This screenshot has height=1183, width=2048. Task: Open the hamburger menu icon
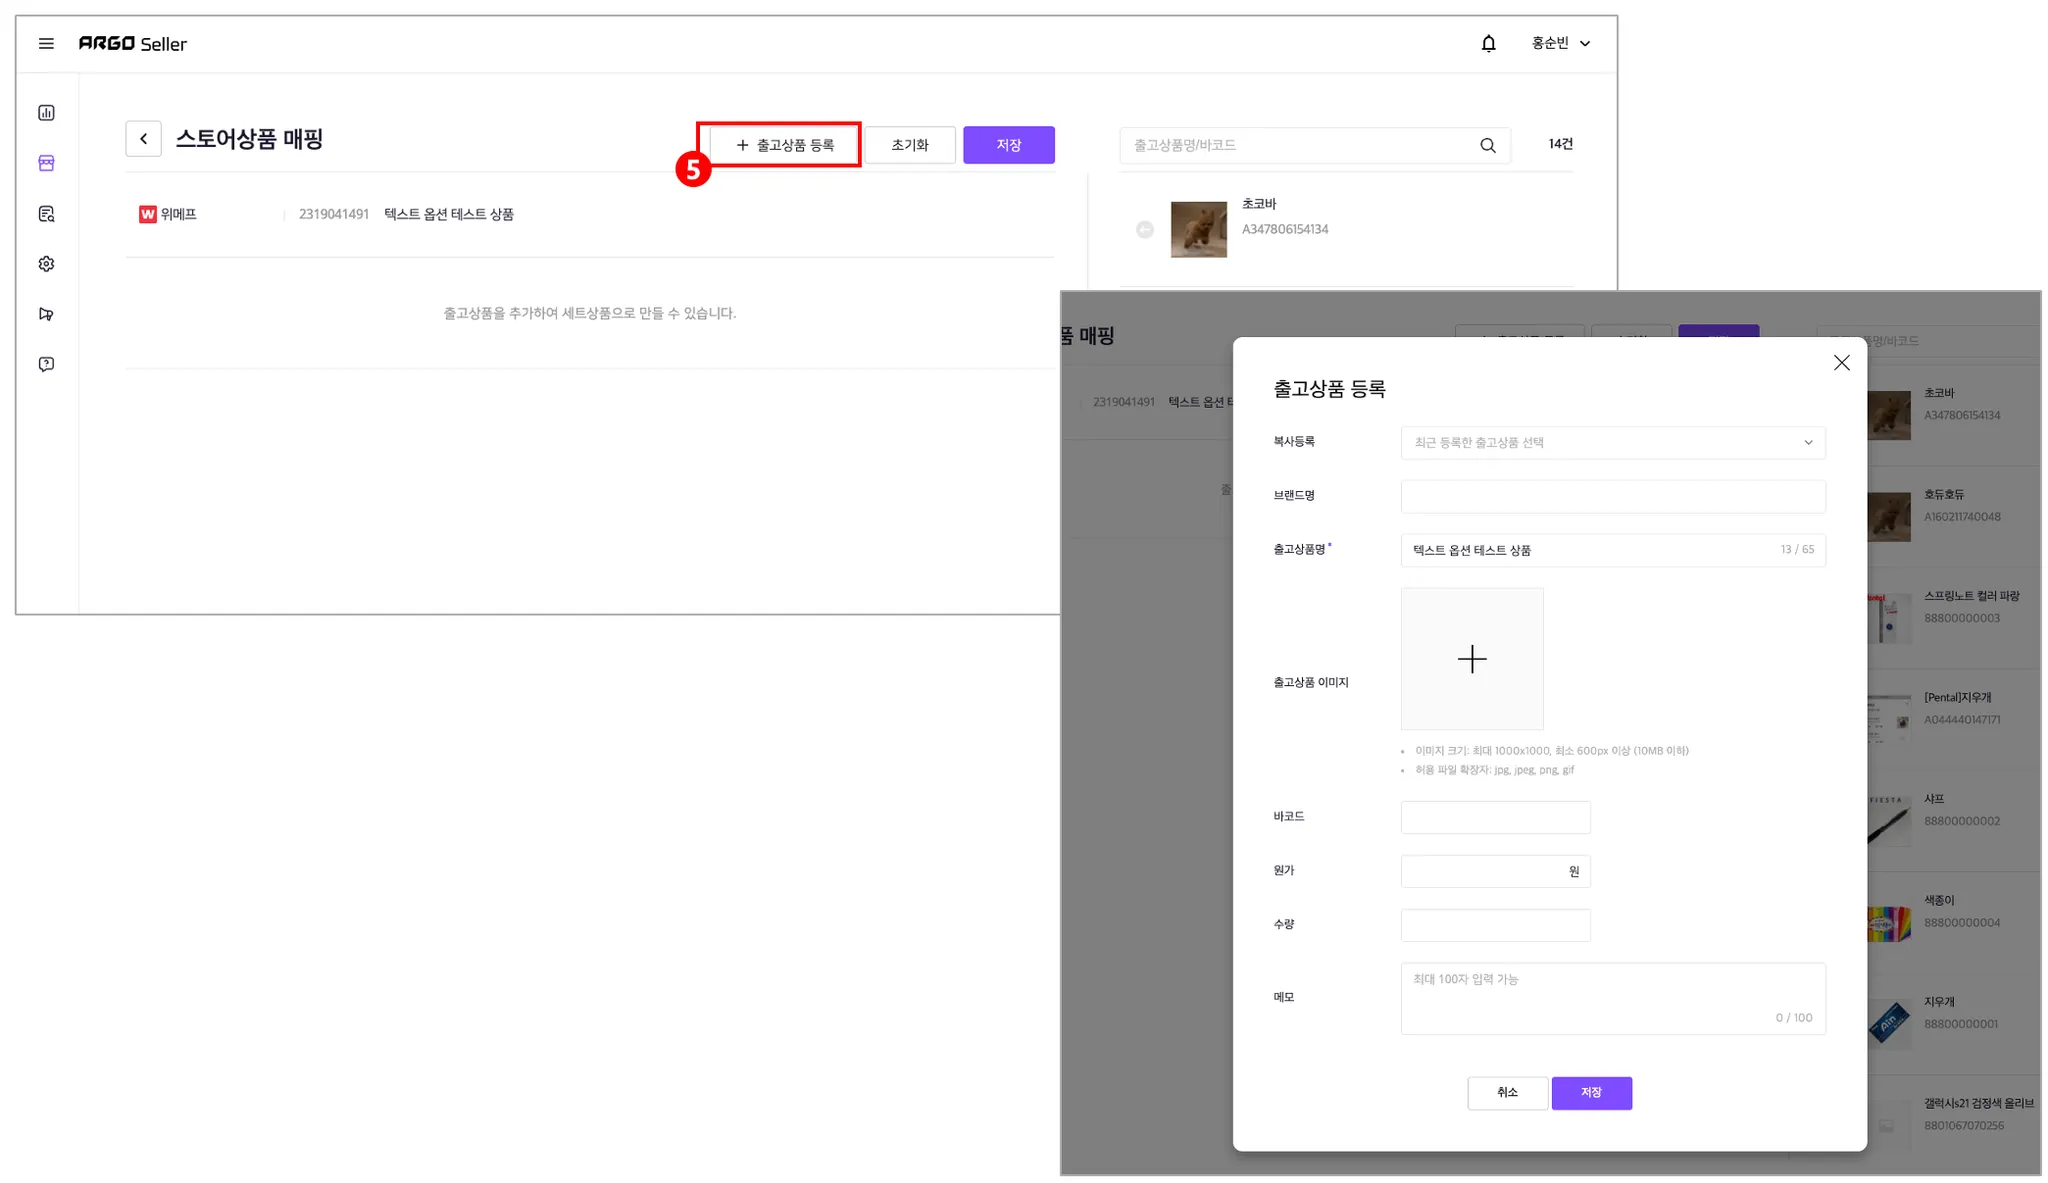[46, 44]
